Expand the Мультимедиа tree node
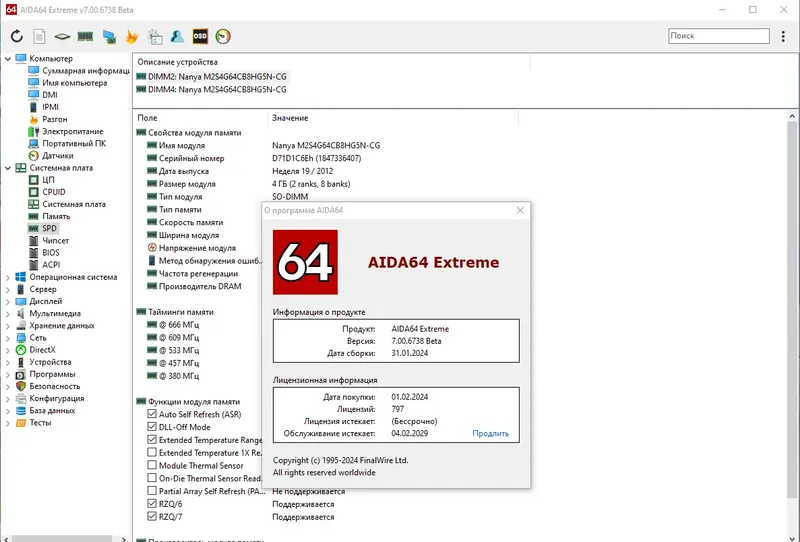Screen dimensions: 800x542 pos(8,313)
